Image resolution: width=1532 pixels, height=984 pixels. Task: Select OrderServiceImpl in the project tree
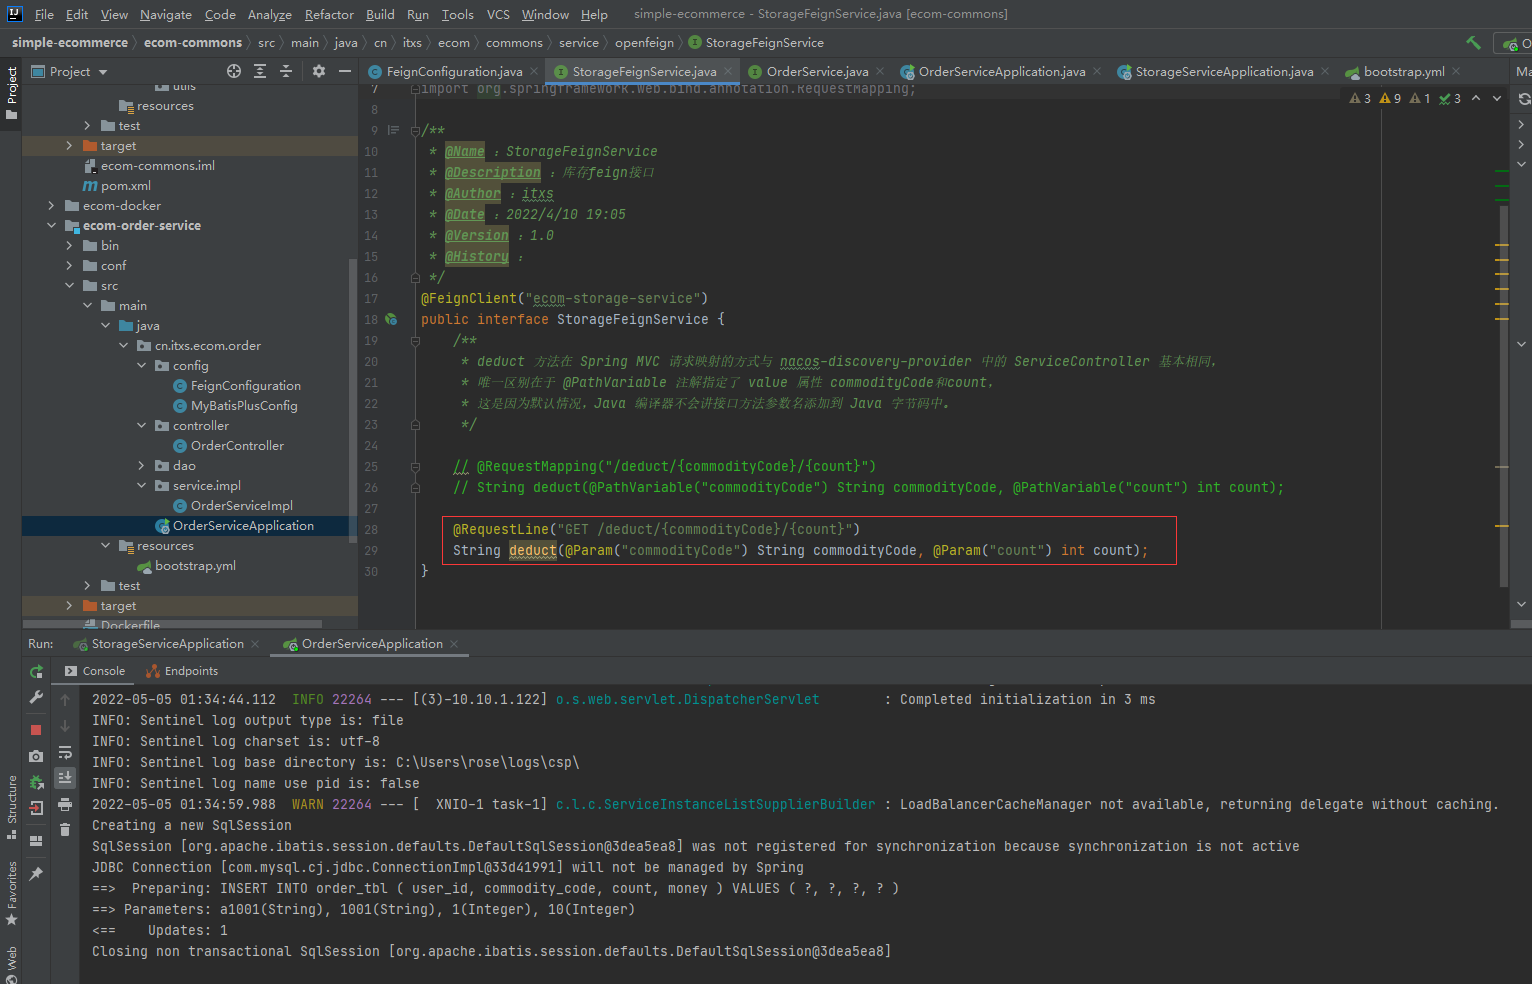click(242, 506)
